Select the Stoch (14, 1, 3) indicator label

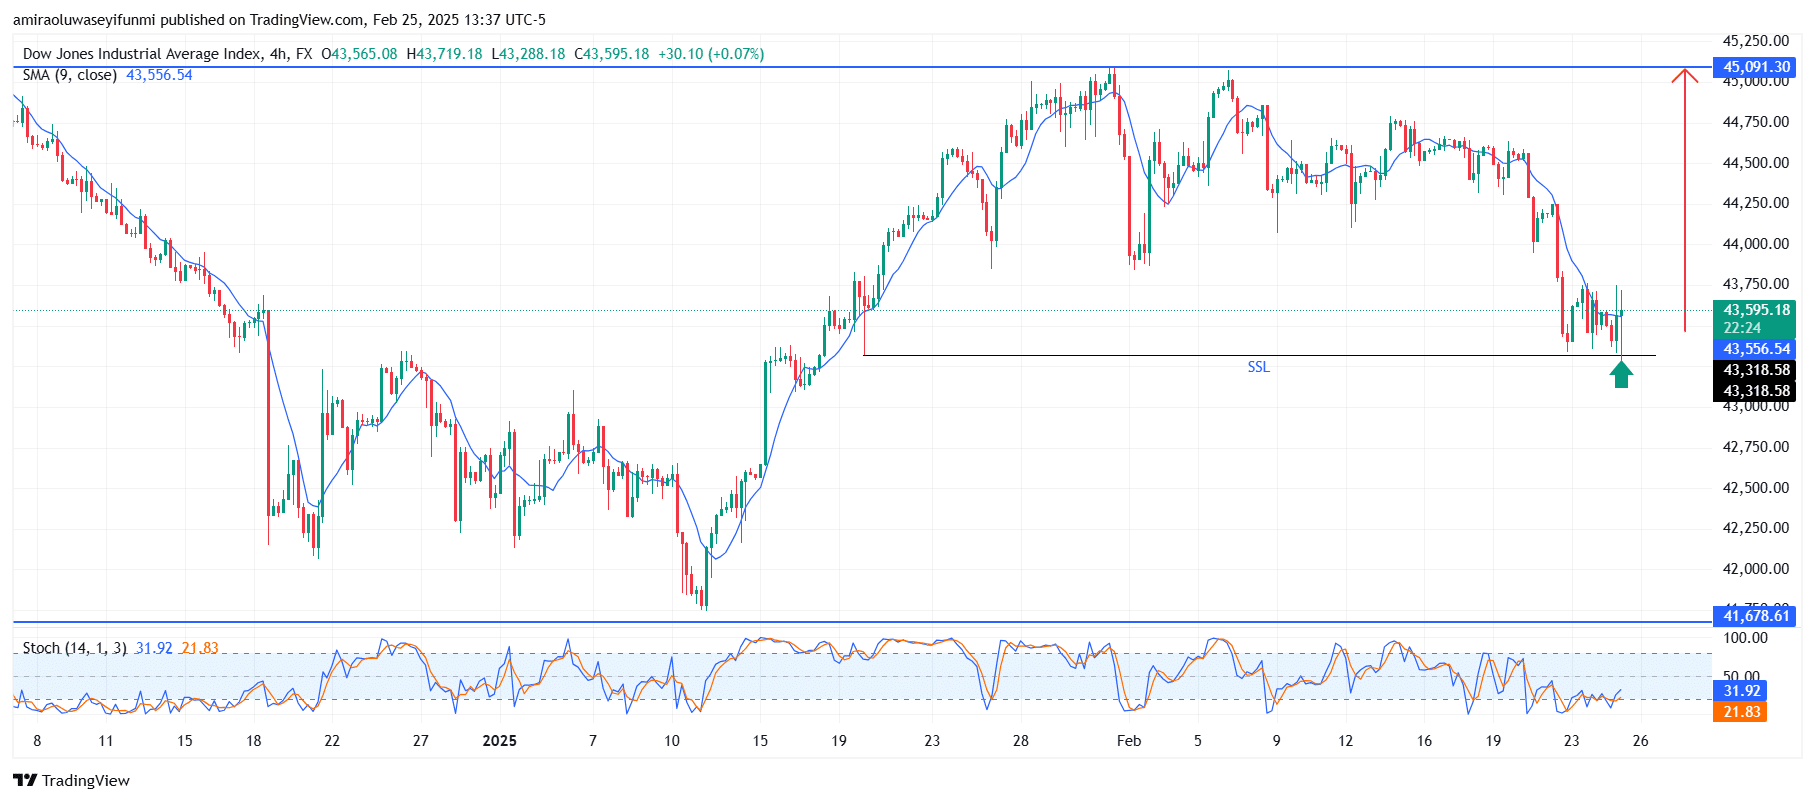click(75, 648)
